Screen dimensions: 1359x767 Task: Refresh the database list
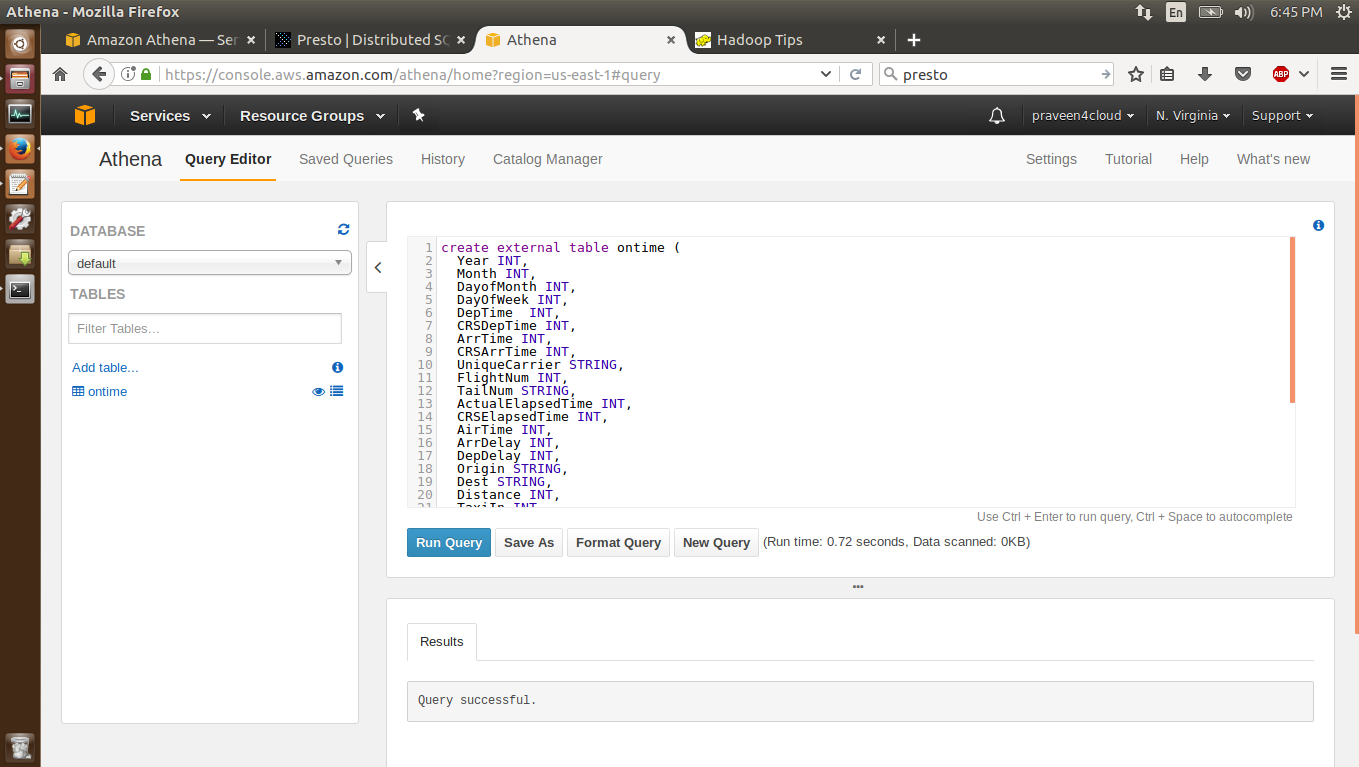(344, 229)
